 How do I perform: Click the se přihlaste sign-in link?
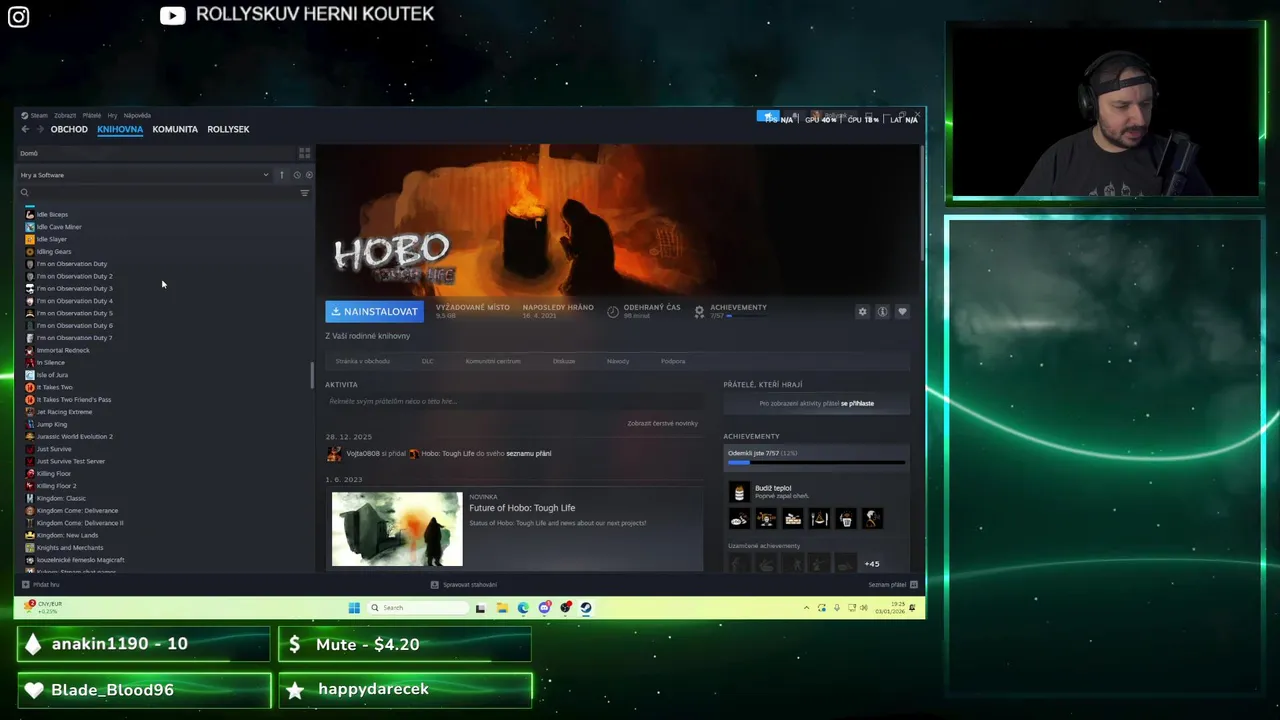click(857, 403)
